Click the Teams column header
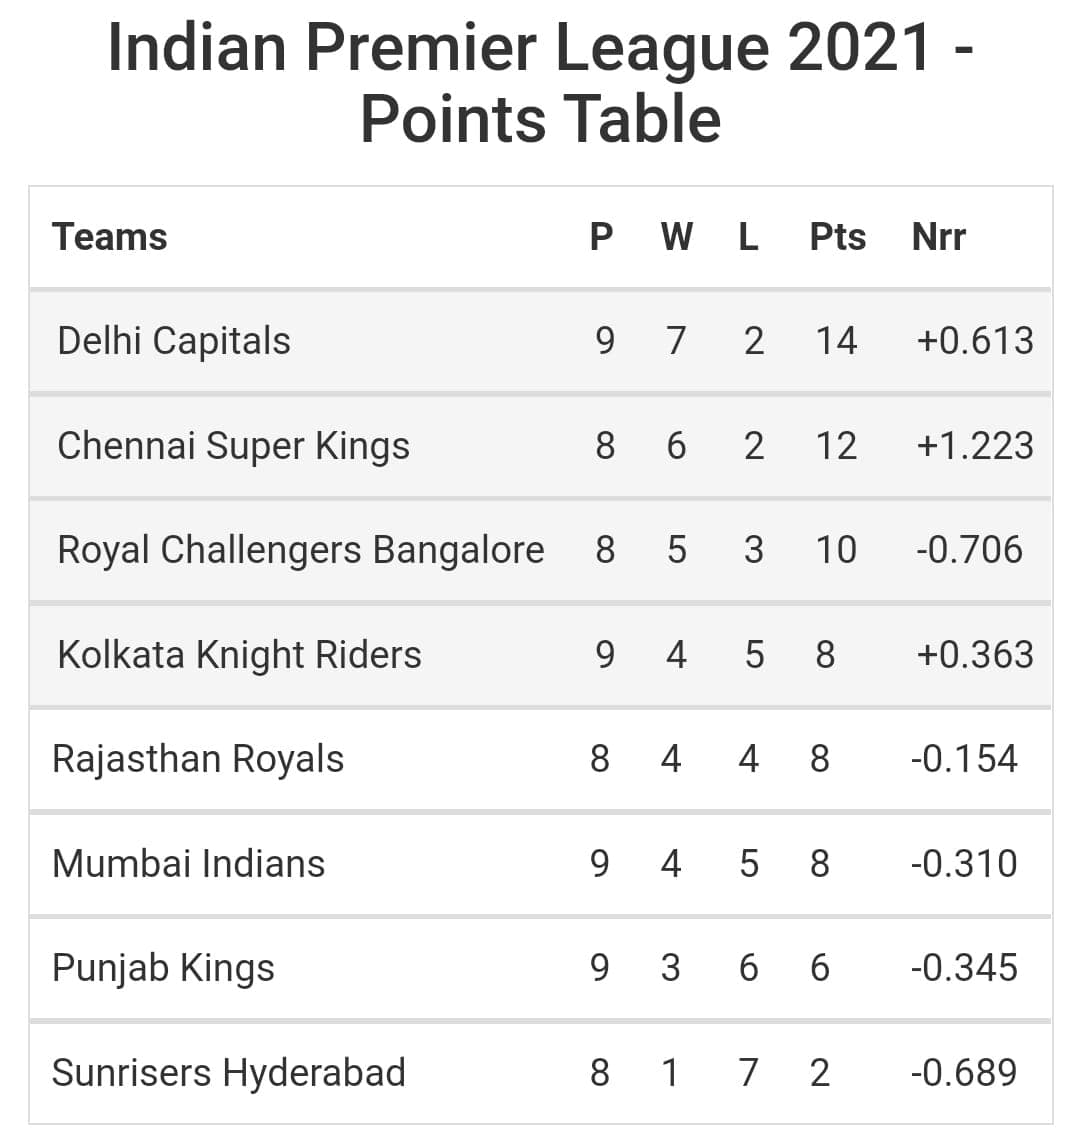The width and height of the screenshot is (1071, 1128). pos(109,237)
